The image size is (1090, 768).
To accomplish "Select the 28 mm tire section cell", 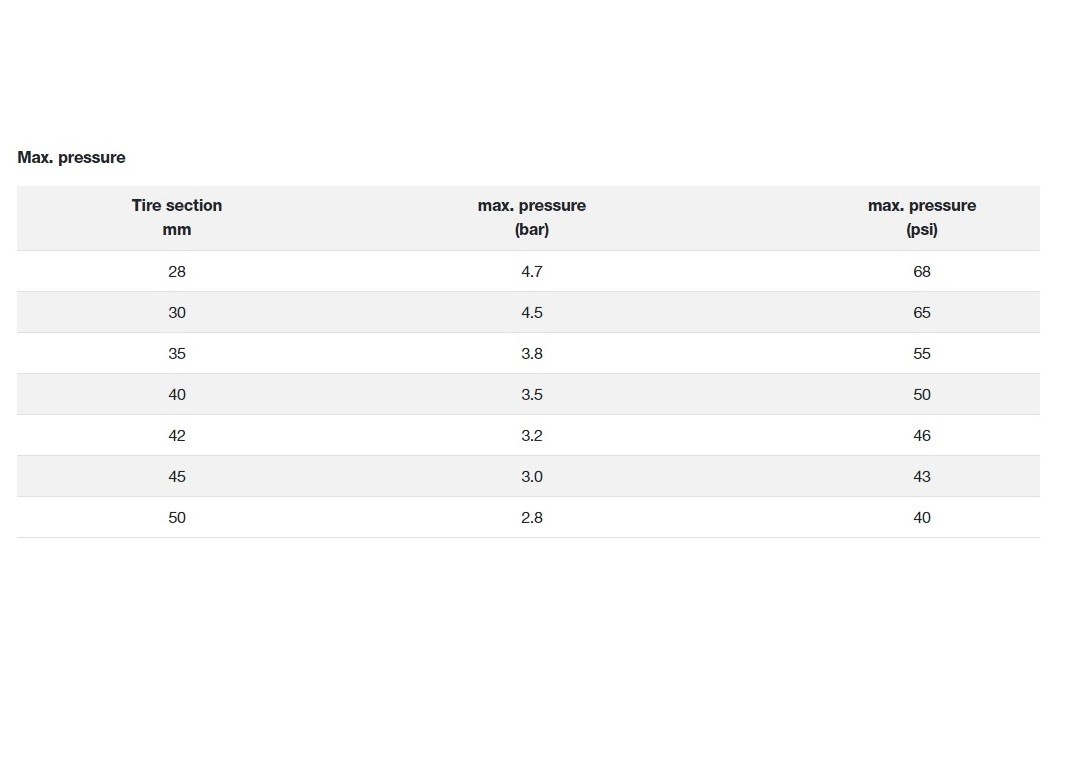I will pos(177,271).
